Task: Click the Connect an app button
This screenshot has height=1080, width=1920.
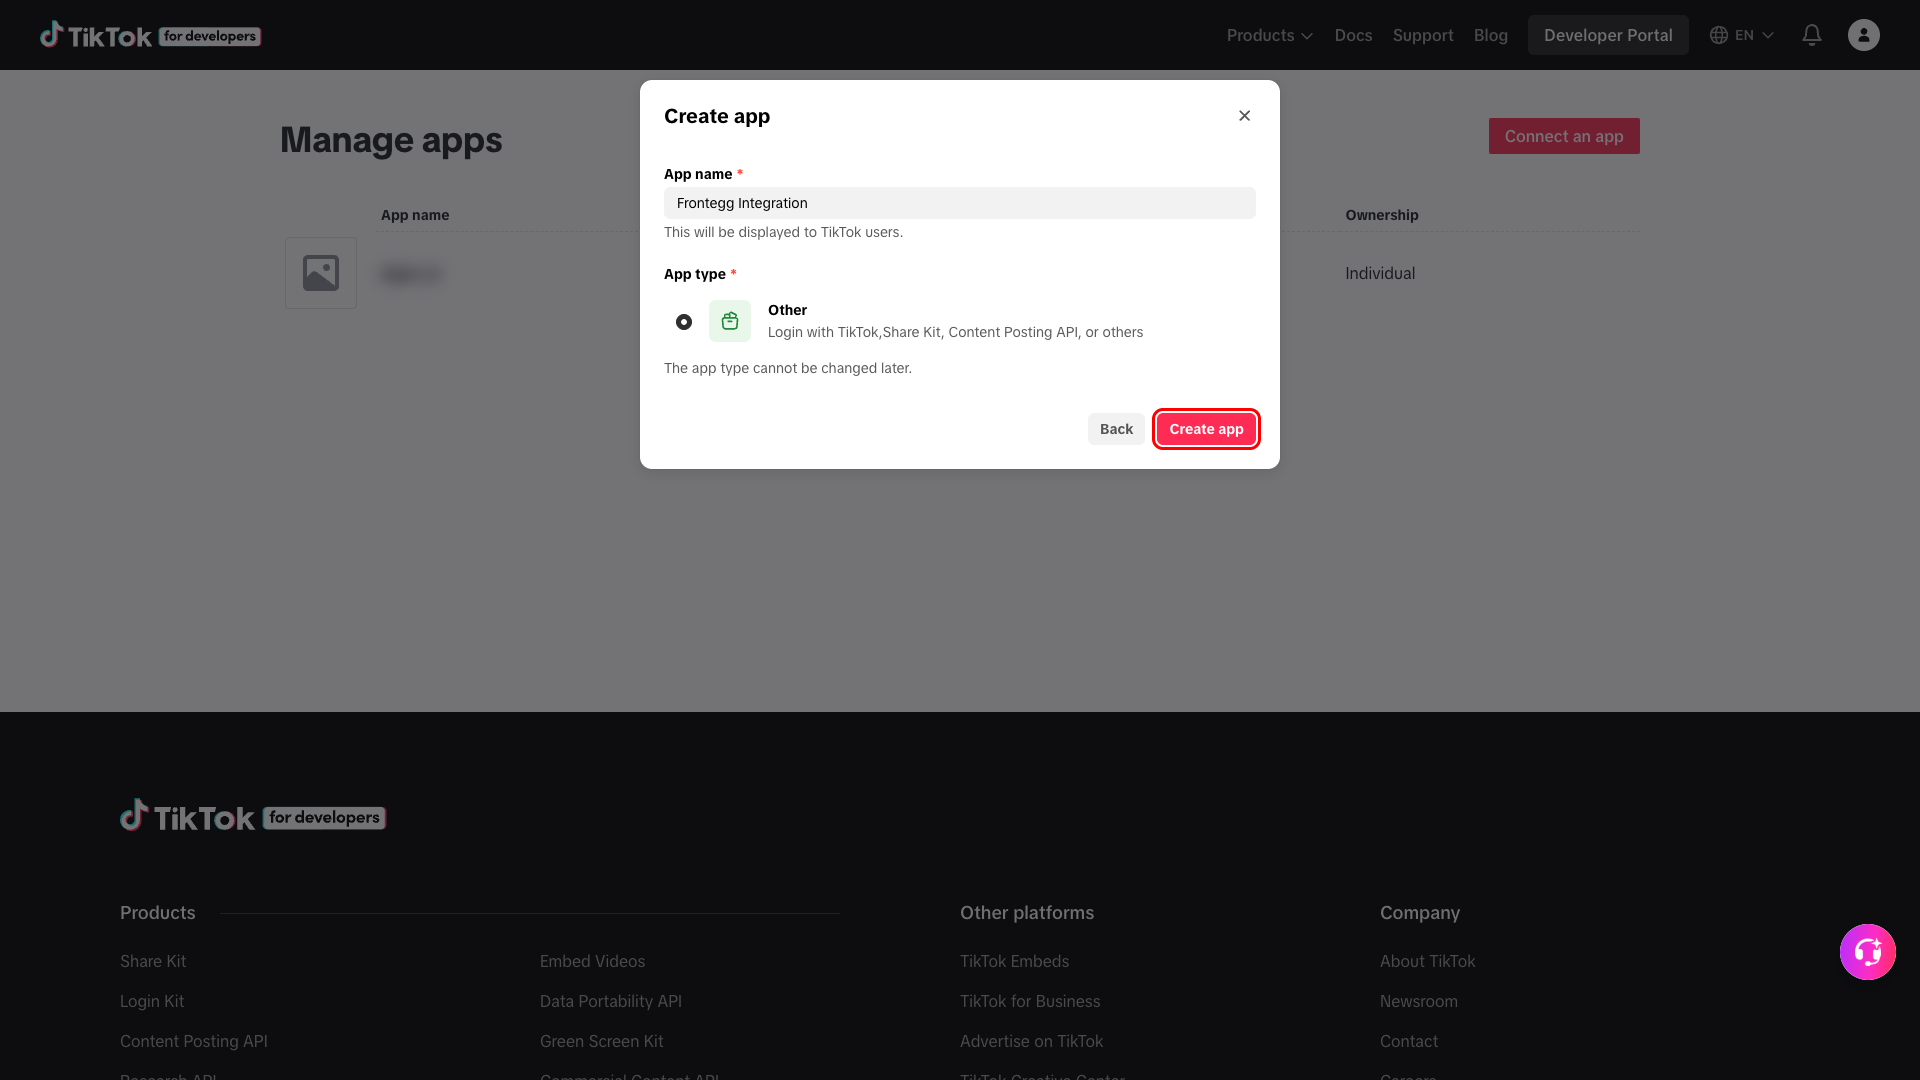Action: (1563, 136)
